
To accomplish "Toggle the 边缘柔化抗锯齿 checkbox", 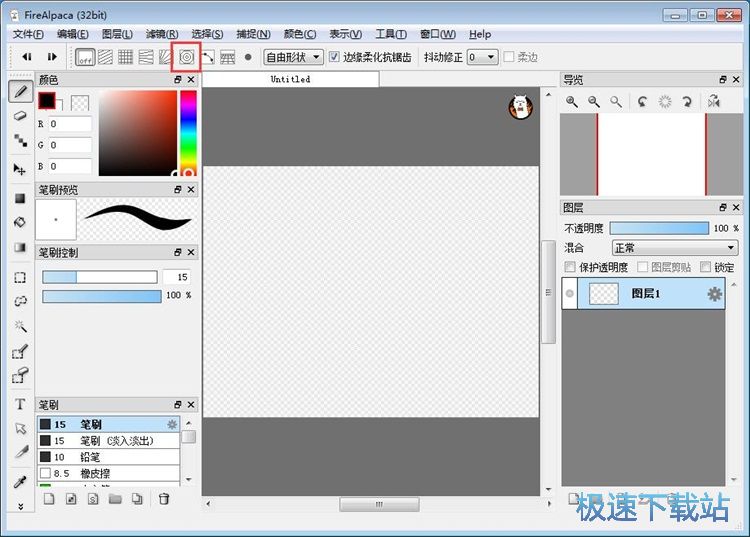I will tap(335, 57).
